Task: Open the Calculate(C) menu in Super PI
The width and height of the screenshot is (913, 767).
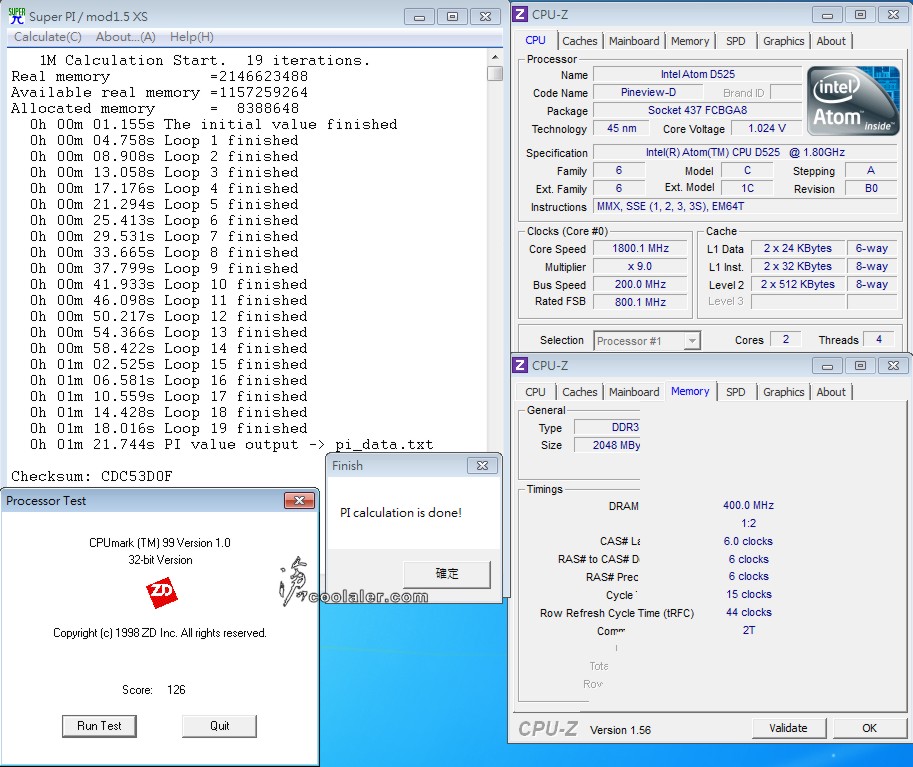Action: click(48, 37)
